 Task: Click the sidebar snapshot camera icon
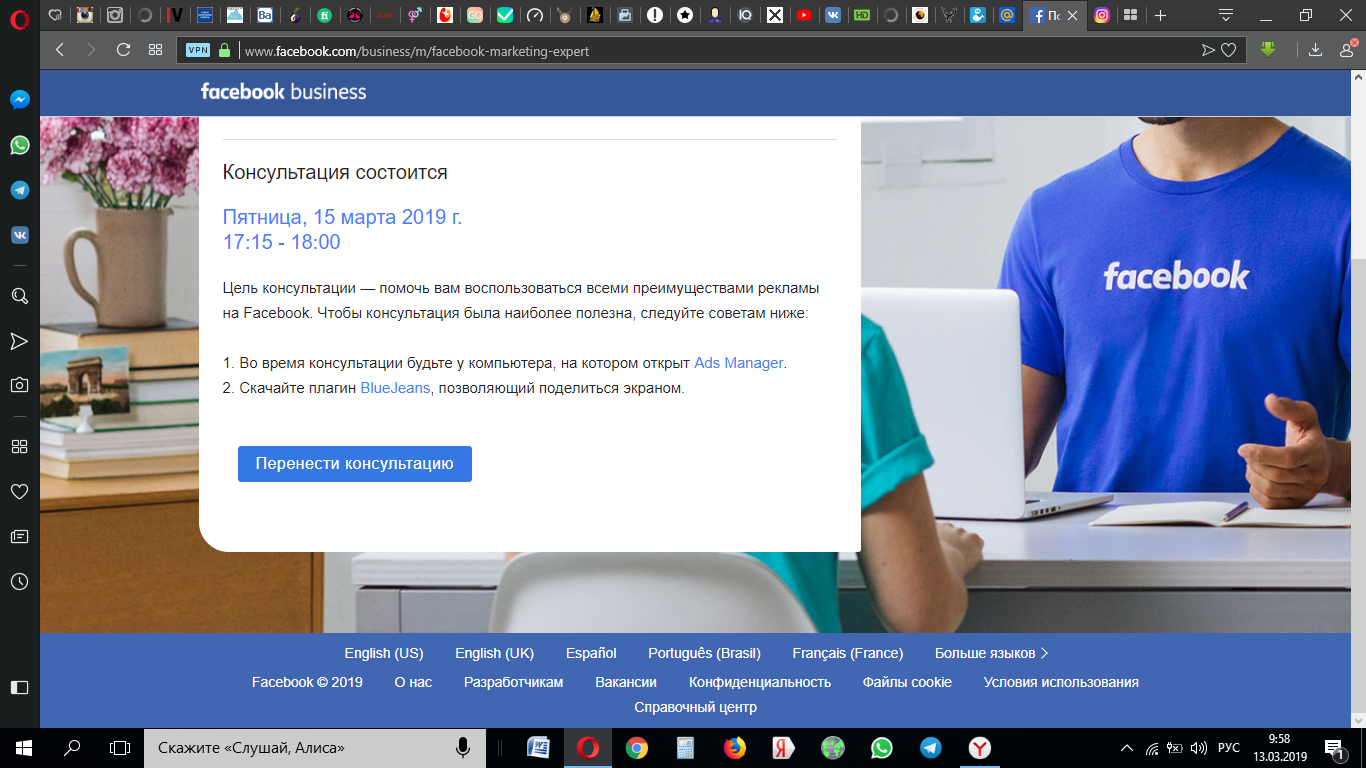[x=19, y=385]
